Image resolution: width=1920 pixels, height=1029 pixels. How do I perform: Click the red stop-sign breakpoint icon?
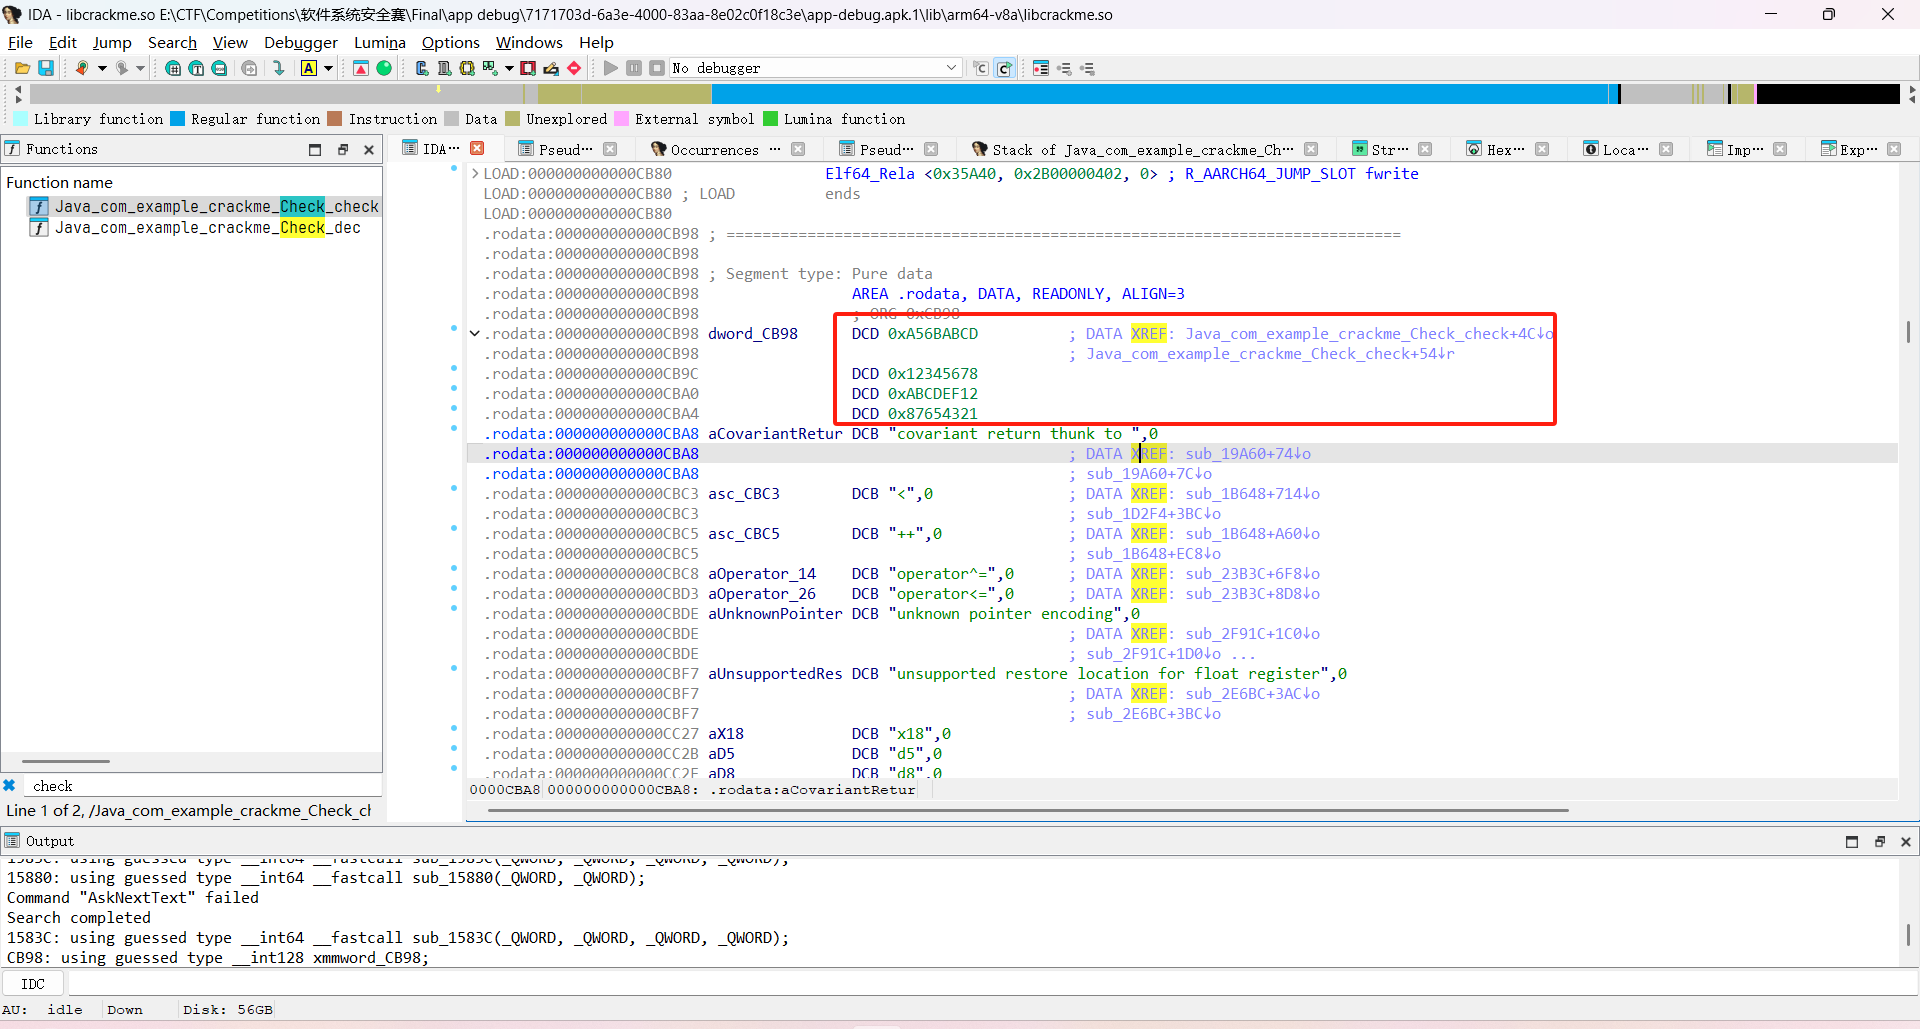click(574, 68)
